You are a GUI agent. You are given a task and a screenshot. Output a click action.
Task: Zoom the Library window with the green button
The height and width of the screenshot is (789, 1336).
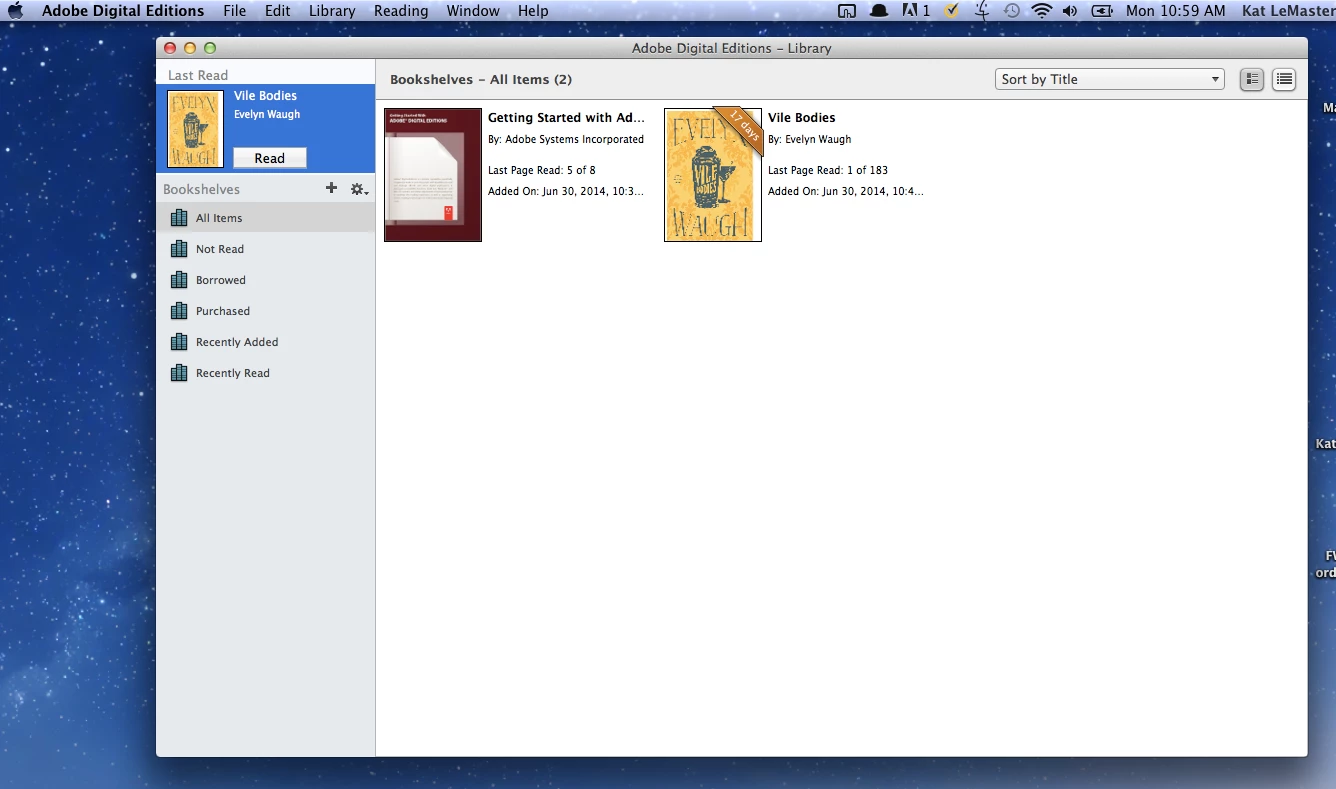(x=210, y=48)
